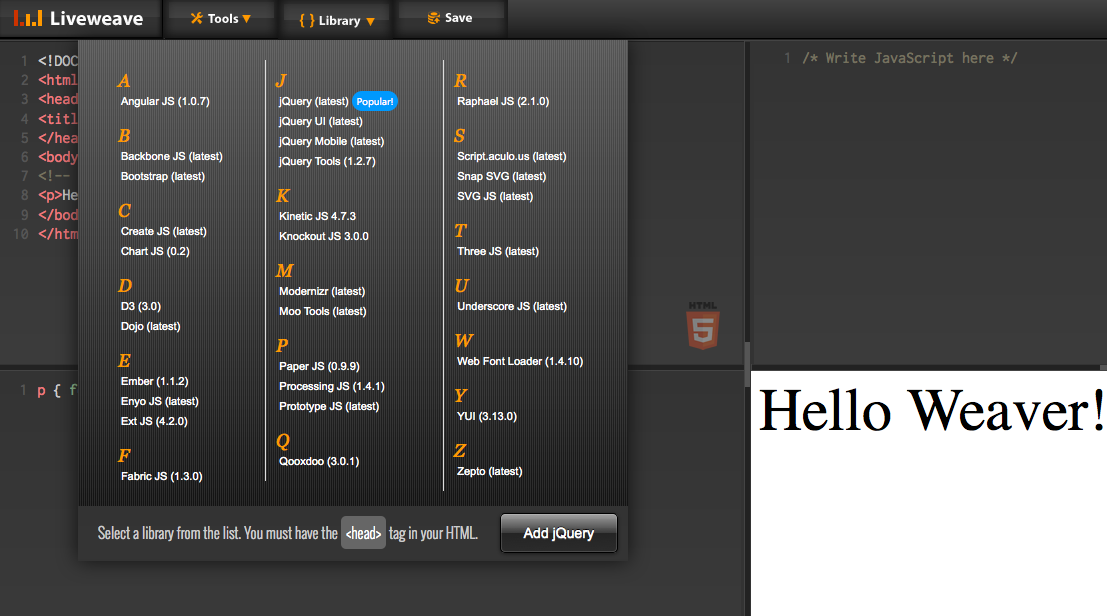Choose Chart JS (0.2)
Screen dimensions: 1107x616
tap(155, 251)
